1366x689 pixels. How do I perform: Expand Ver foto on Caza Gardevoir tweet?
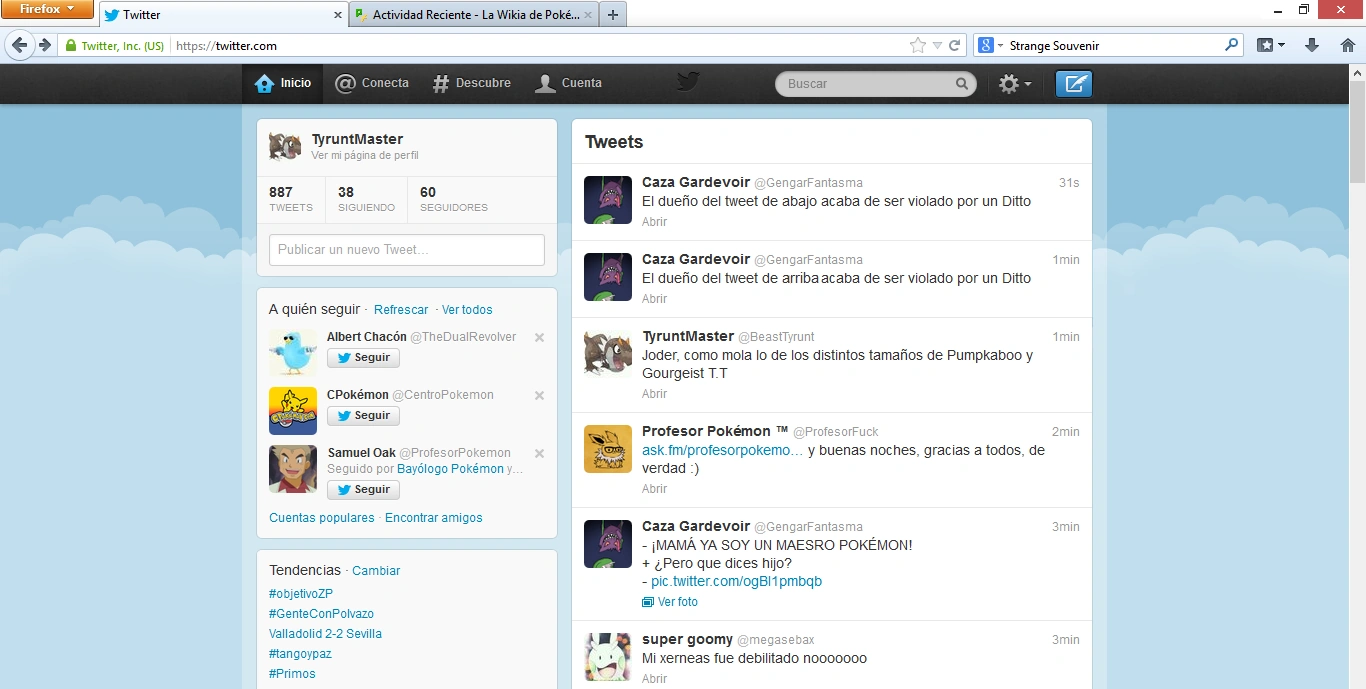point(670,602)
